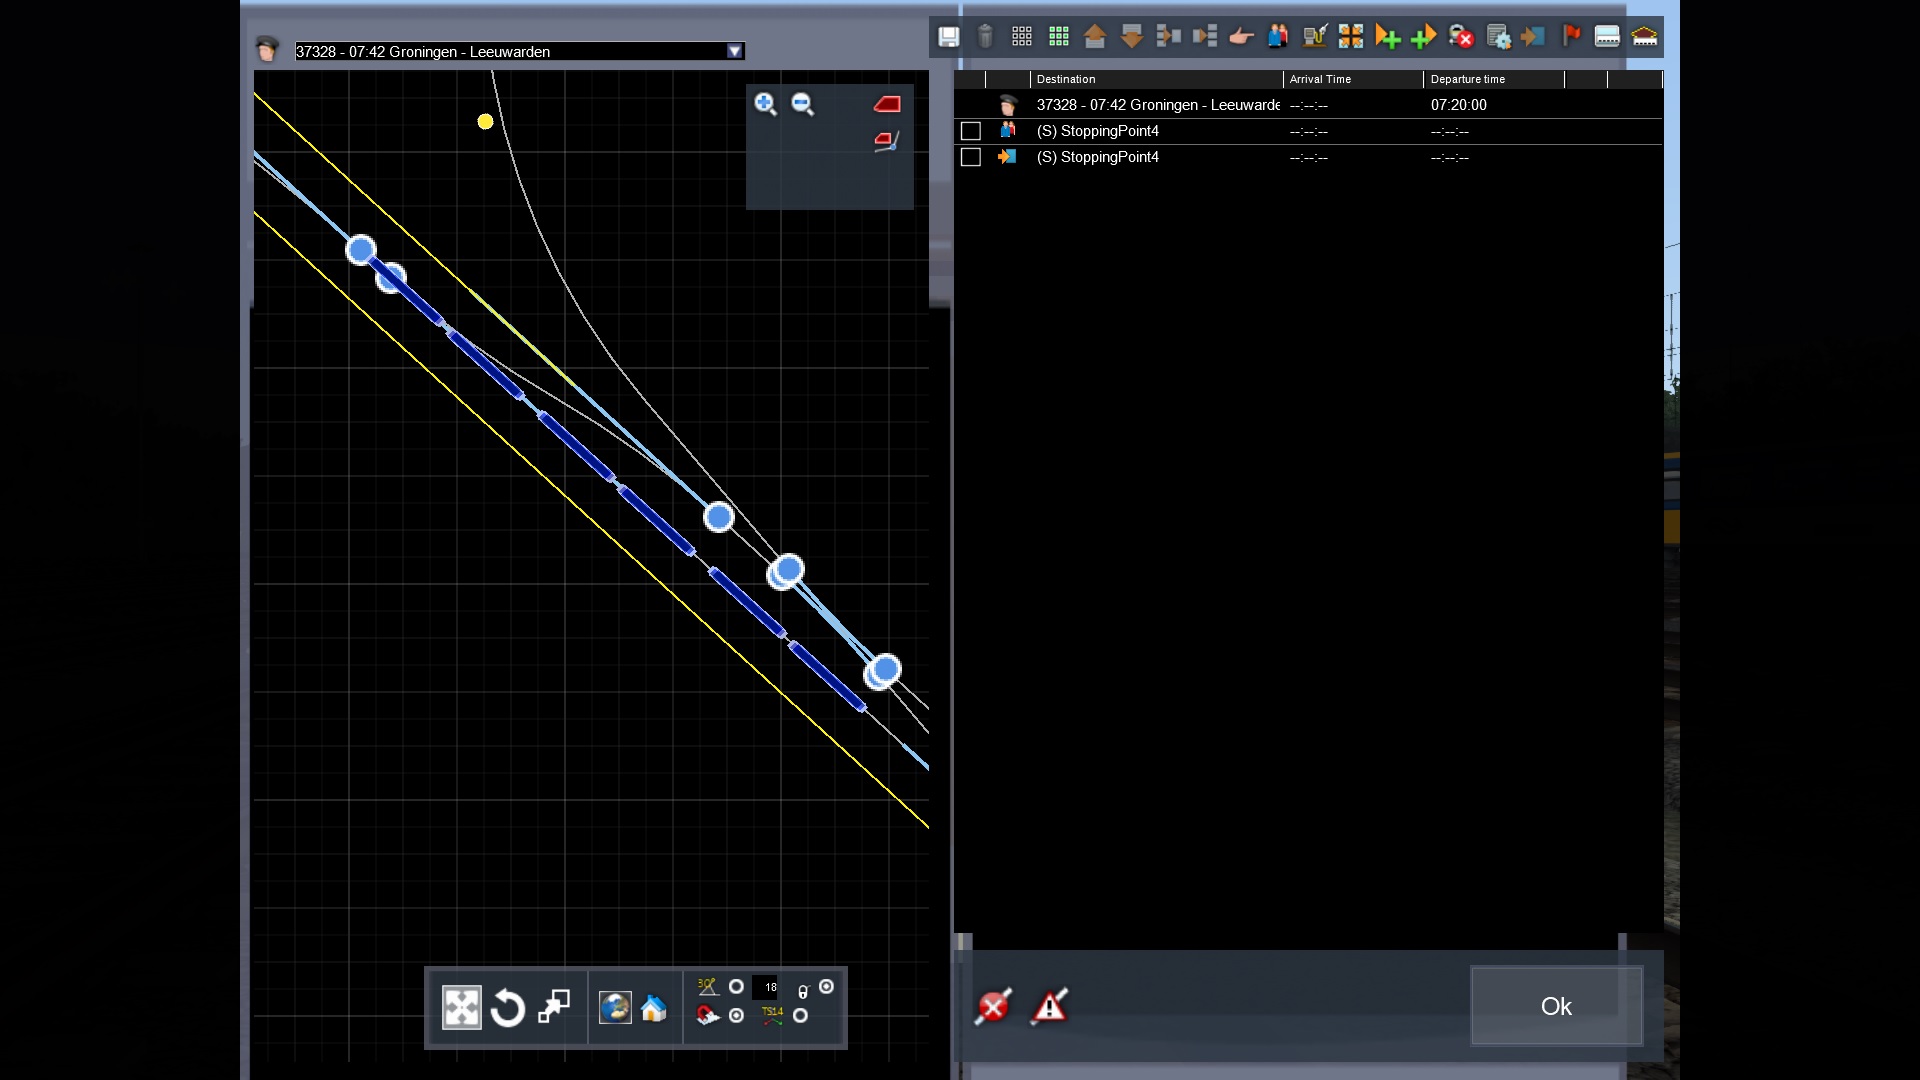Click the orange arrow into blue box icon
This screenshot has width=1920, height=1080.
click(1533, 37)
